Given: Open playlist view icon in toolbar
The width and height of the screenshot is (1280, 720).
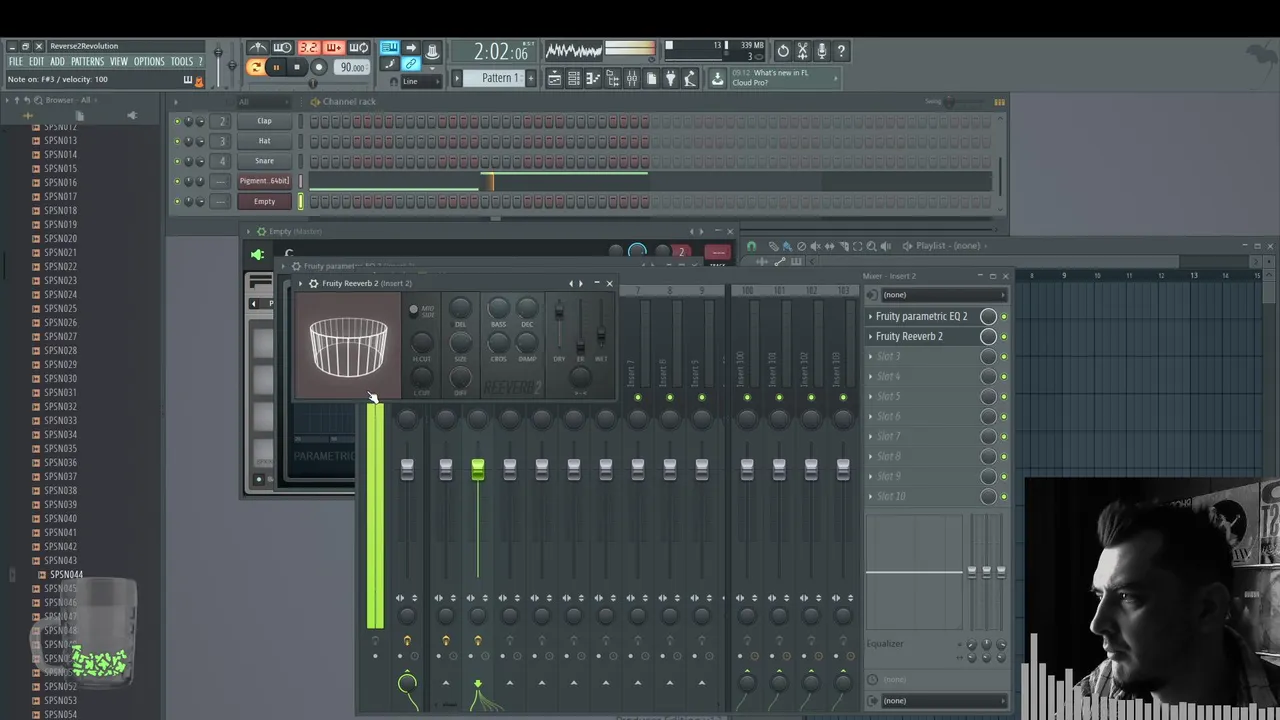Looking at the screenshot, I should tap(554, 78).
